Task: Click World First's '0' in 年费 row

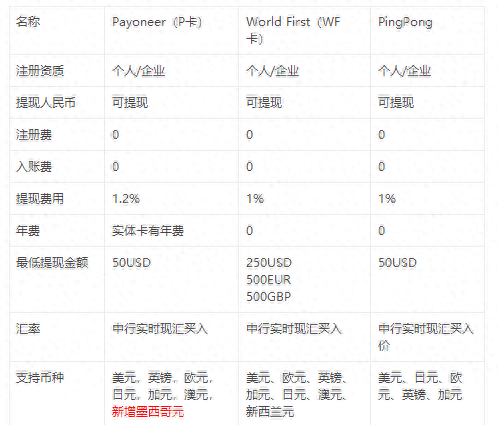Action: (250, 231)
